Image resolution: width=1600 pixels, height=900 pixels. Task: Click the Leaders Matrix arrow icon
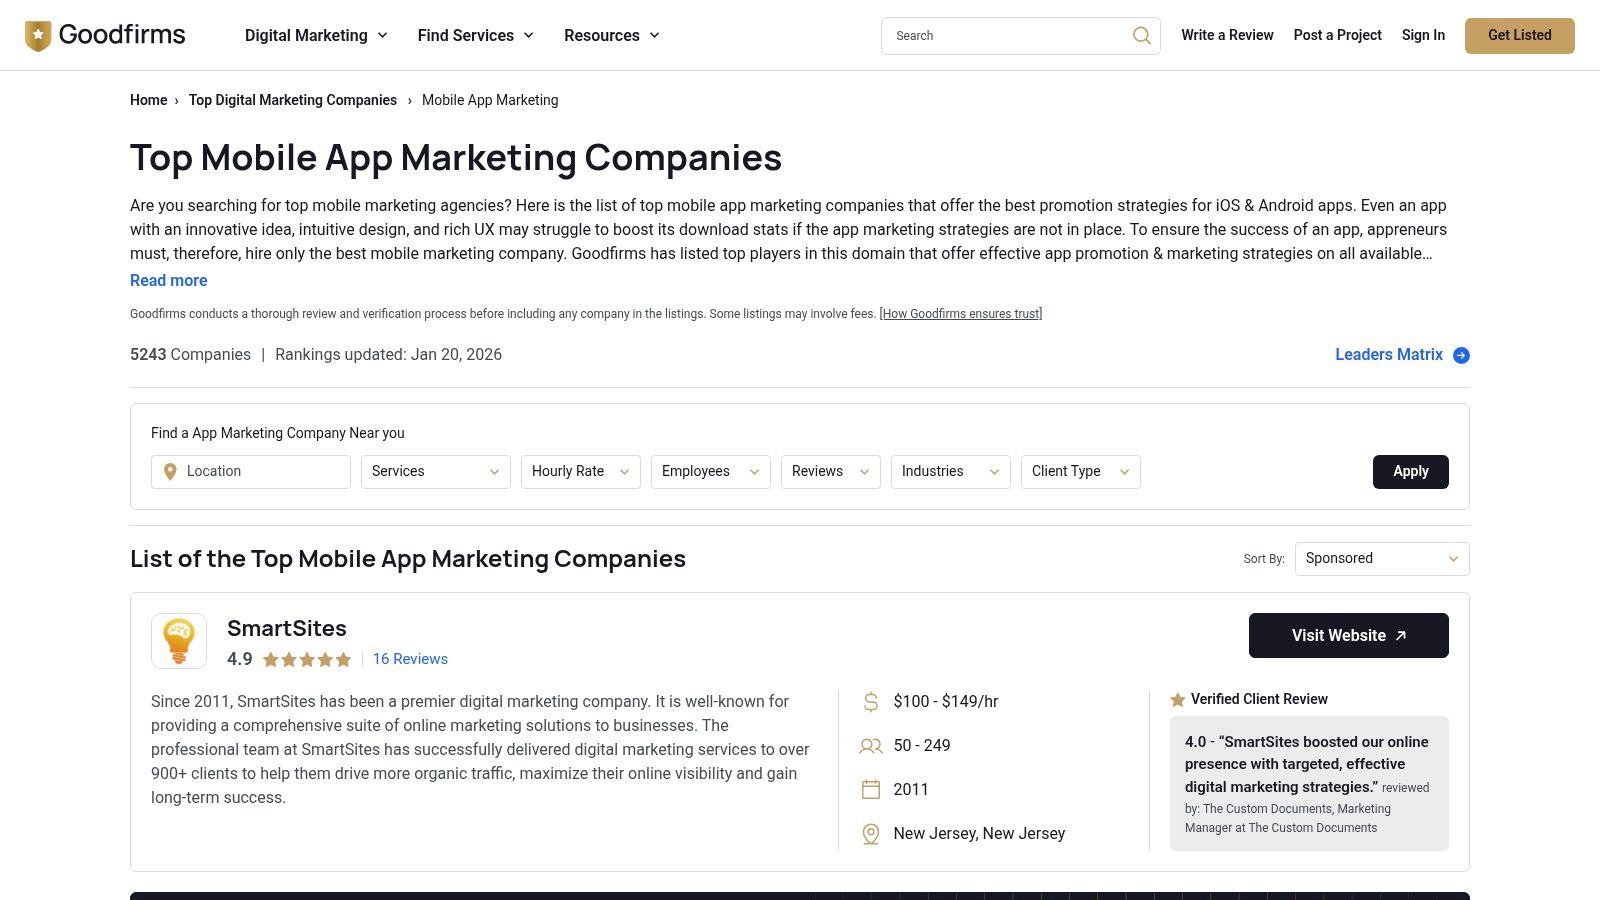tap(1461, 355)
